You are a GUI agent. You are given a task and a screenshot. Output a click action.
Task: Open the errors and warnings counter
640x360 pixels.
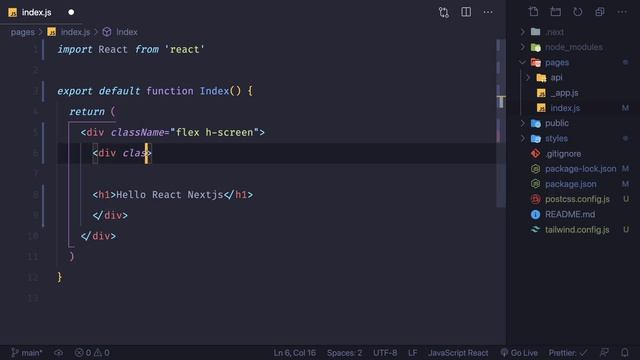[x=92, y=353]
